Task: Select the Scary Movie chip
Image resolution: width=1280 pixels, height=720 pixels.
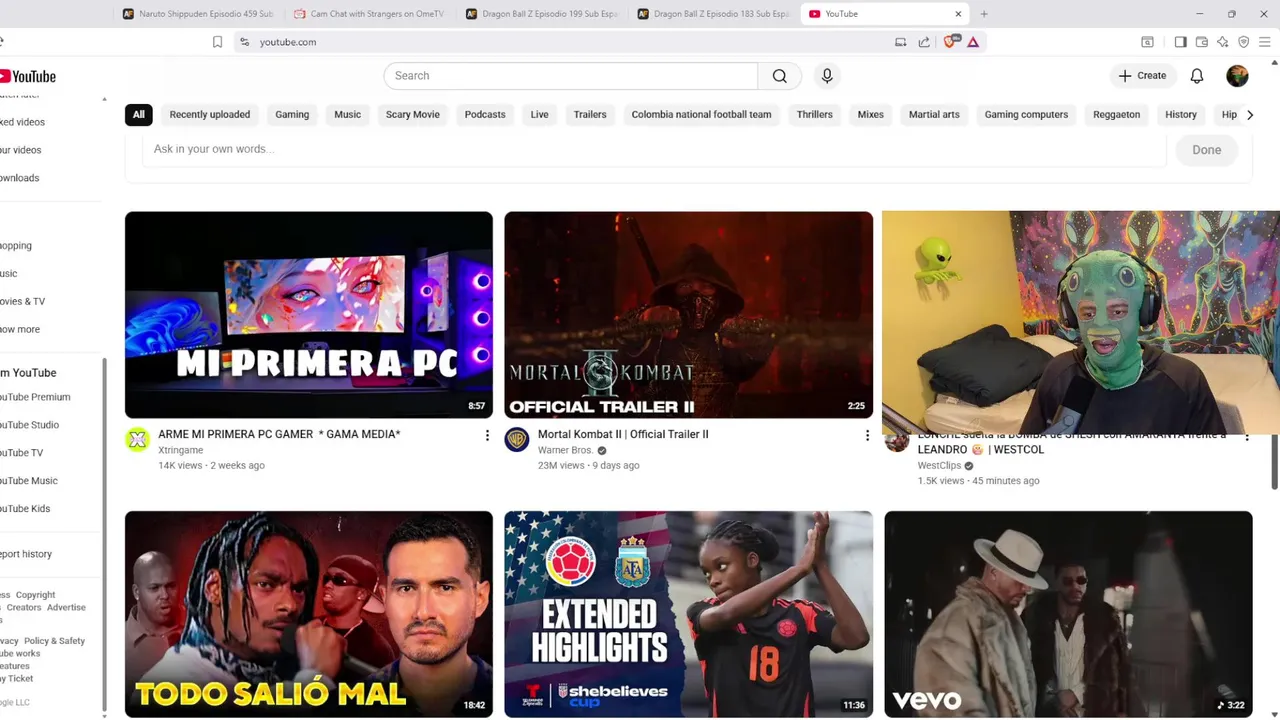Action: tap(413, 114)
